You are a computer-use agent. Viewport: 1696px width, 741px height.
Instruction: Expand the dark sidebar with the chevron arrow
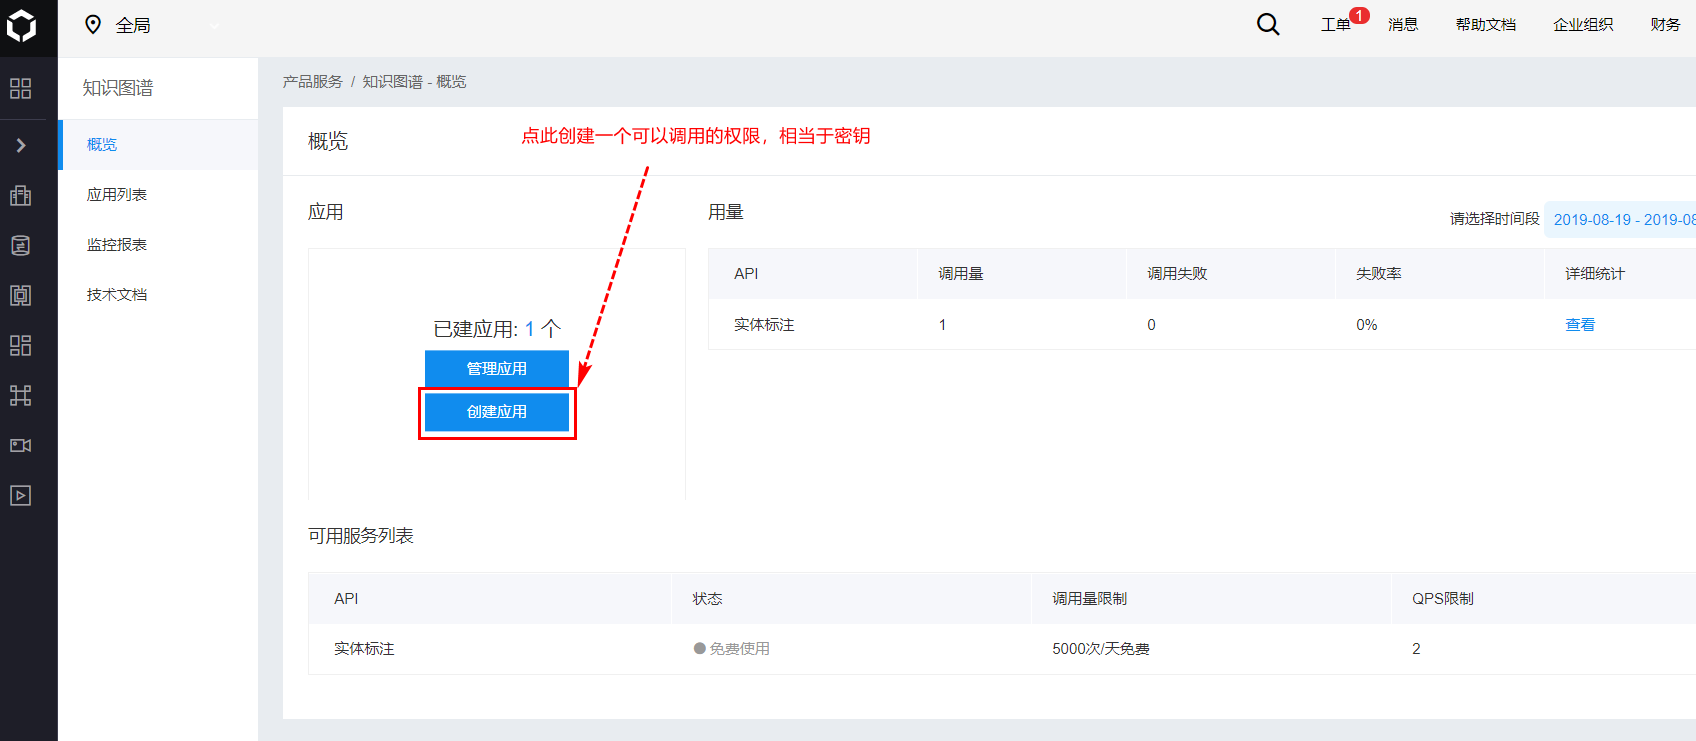coord(21,145)
